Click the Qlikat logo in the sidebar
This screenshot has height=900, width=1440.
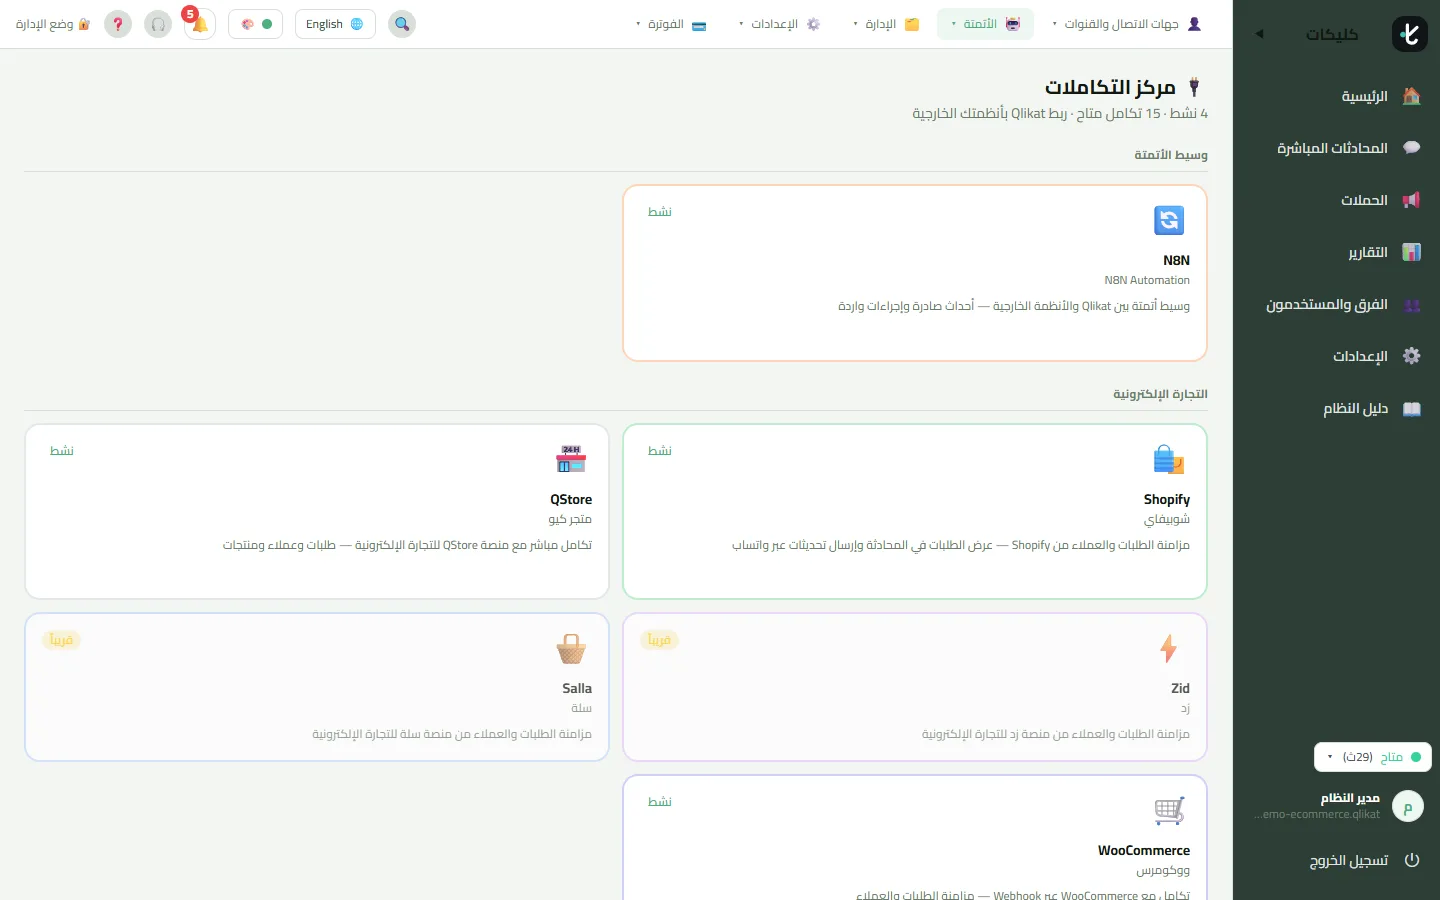[1410, 34]
